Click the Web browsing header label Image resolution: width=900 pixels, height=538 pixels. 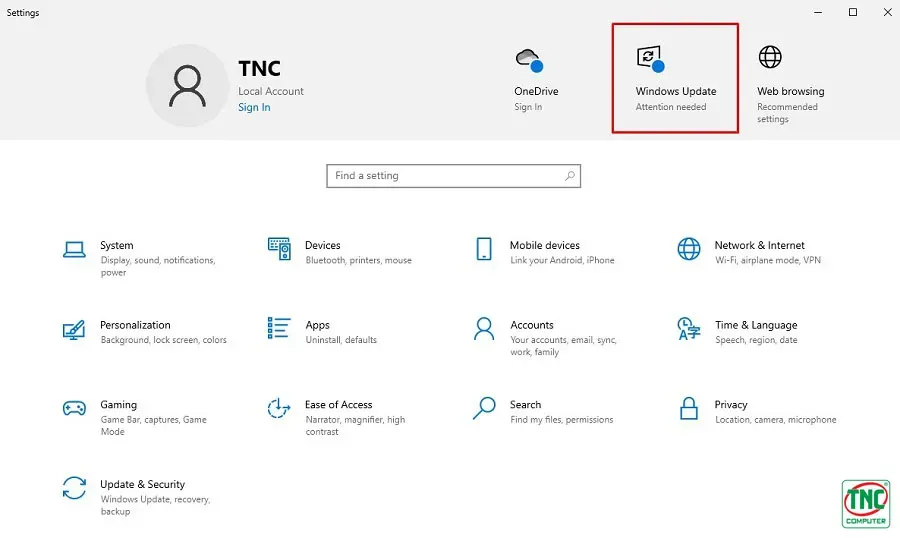[x=790, y=91]
